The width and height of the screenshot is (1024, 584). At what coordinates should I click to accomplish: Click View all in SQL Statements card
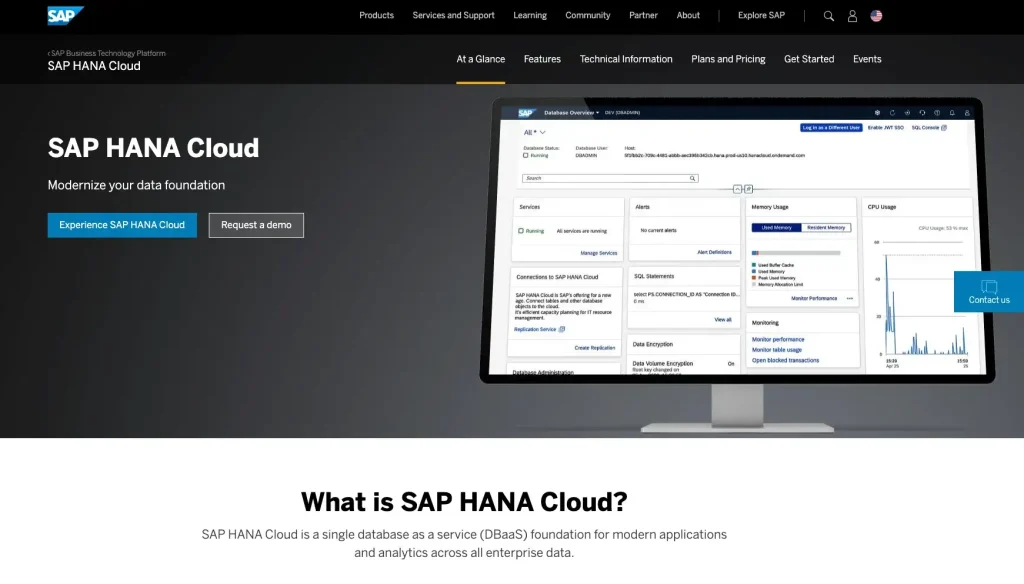coord(722,319)
